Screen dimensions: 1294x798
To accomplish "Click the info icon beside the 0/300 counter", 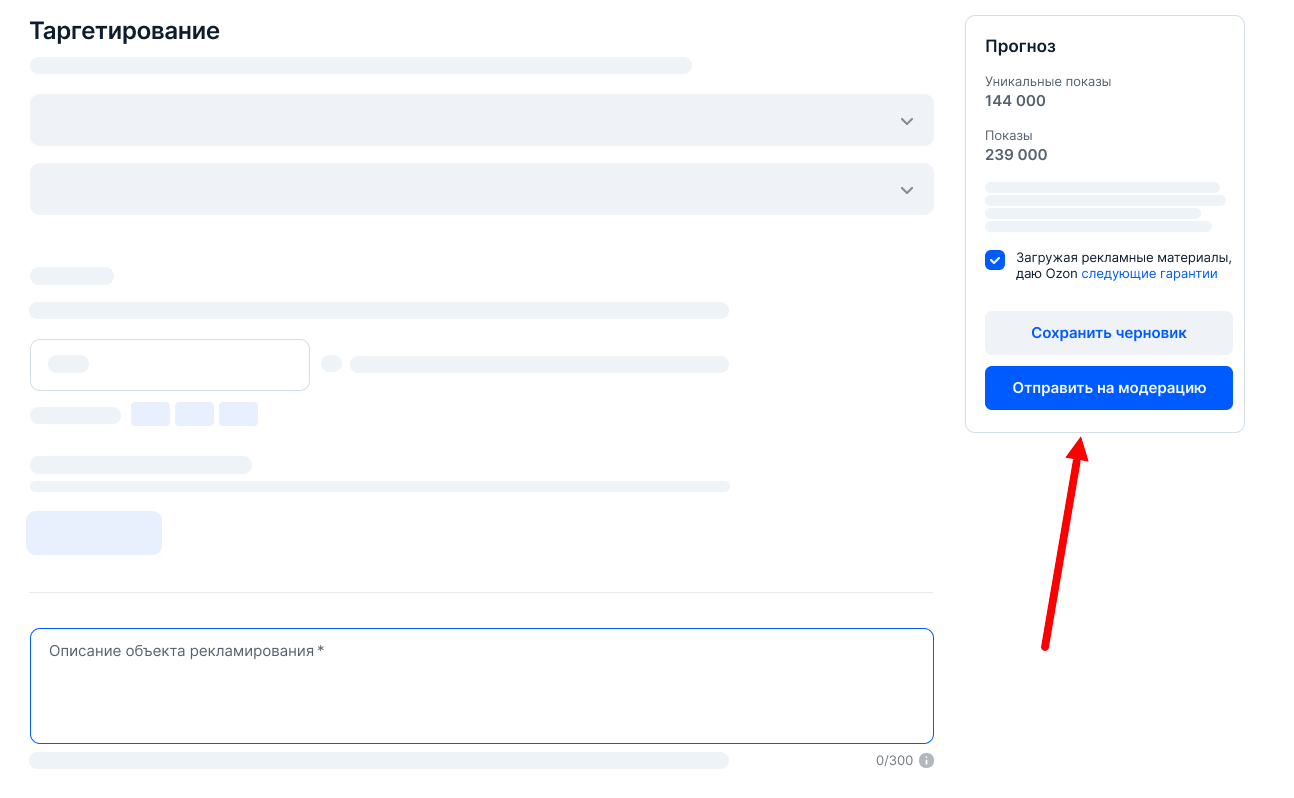I will 925,760.
